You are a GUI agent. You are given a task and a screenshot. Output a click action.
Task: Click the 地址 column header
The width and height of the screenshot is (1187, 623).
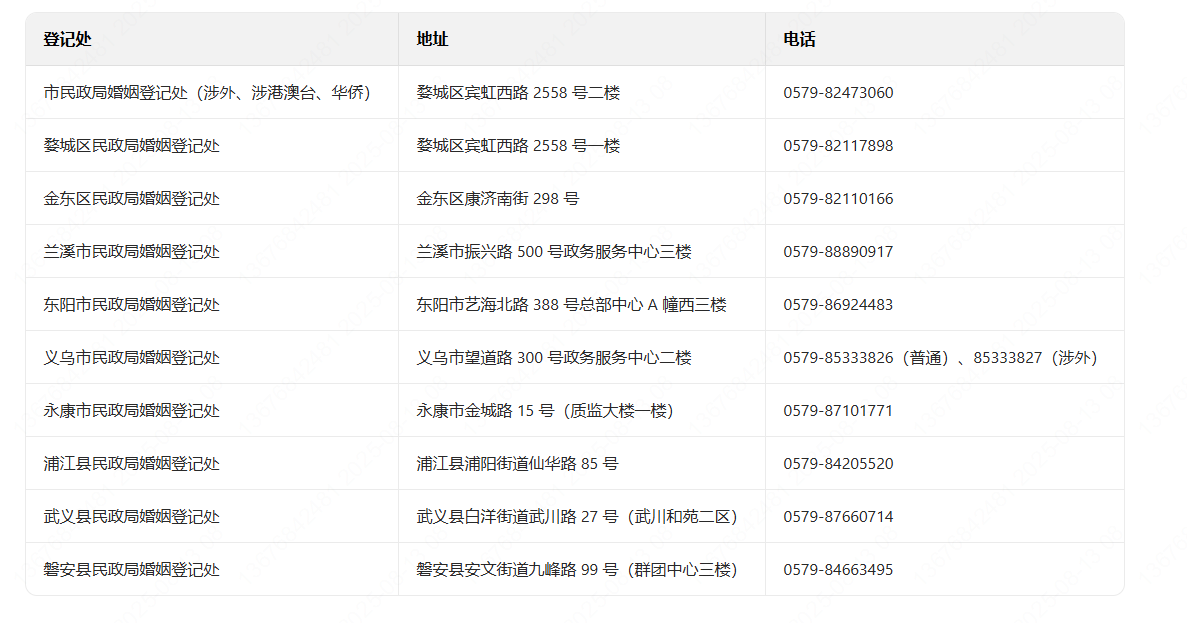pos(581,39)
